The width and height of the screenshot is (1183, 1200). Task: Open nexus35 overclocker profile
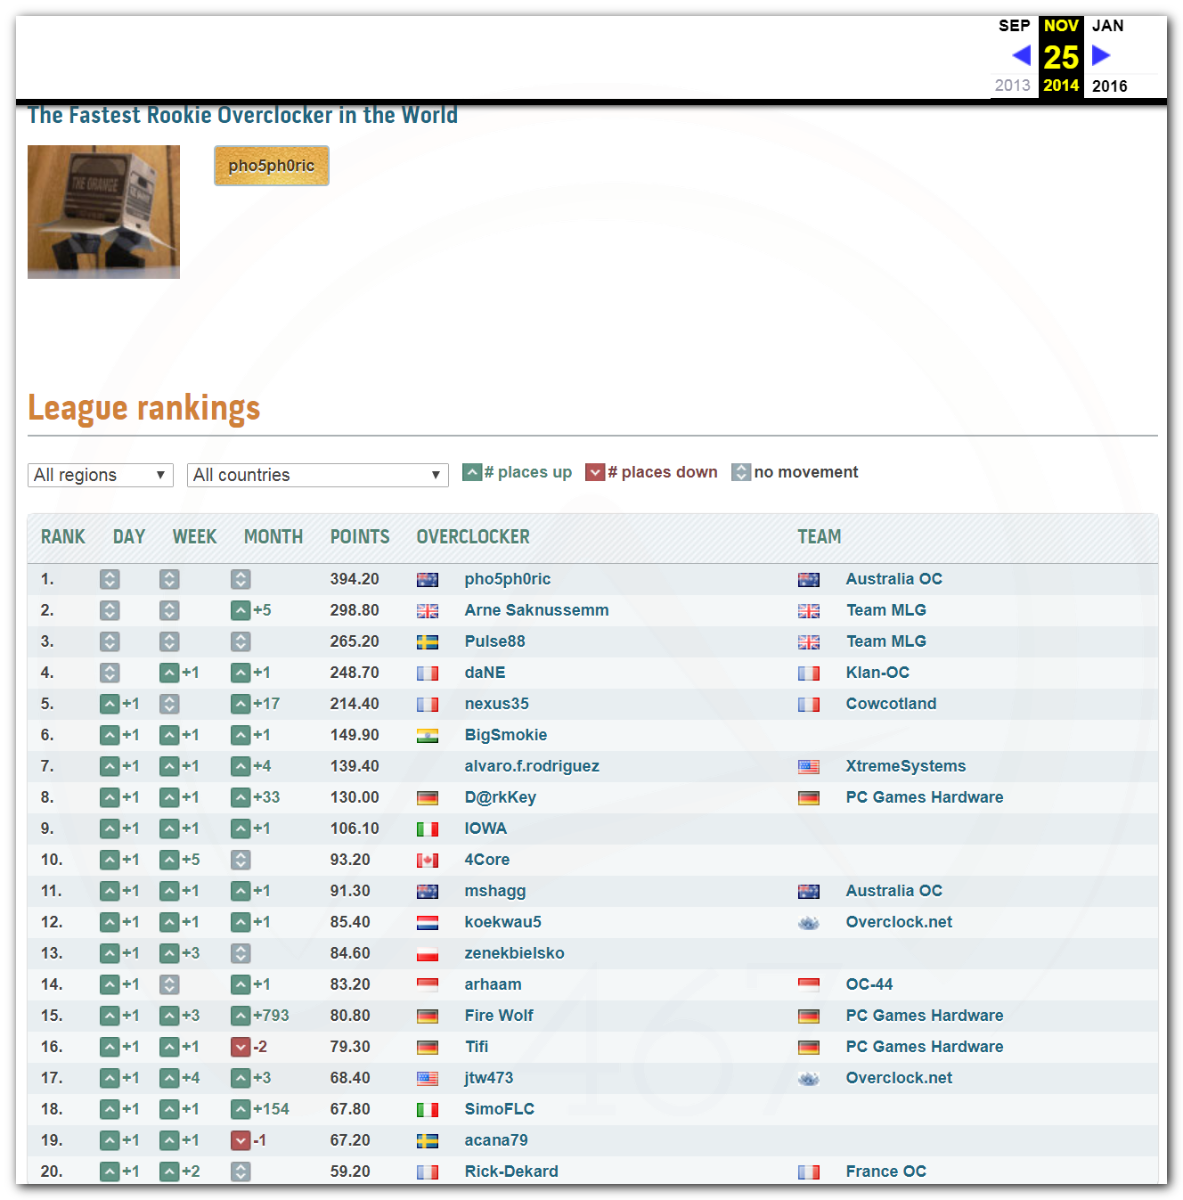tap(496, 704)
